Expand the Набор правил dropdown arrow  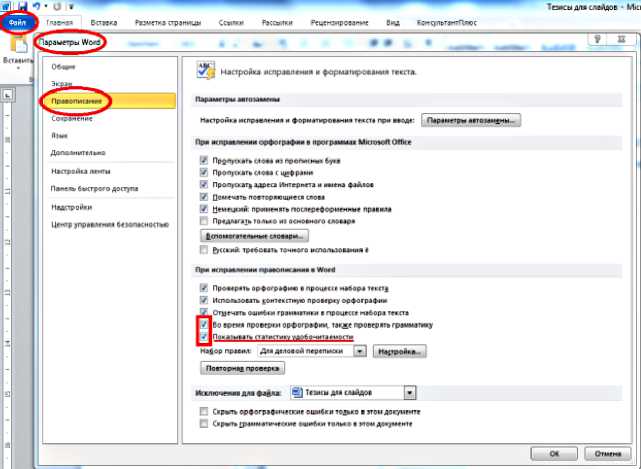click(360, 351)
